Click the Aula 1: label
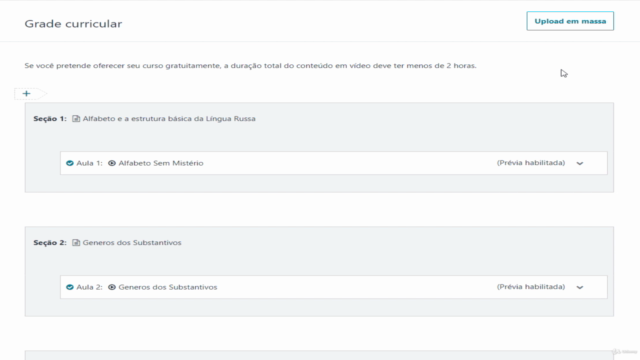Image resolution: width=640 pixels, height=360 pixels. coord(89,163)
